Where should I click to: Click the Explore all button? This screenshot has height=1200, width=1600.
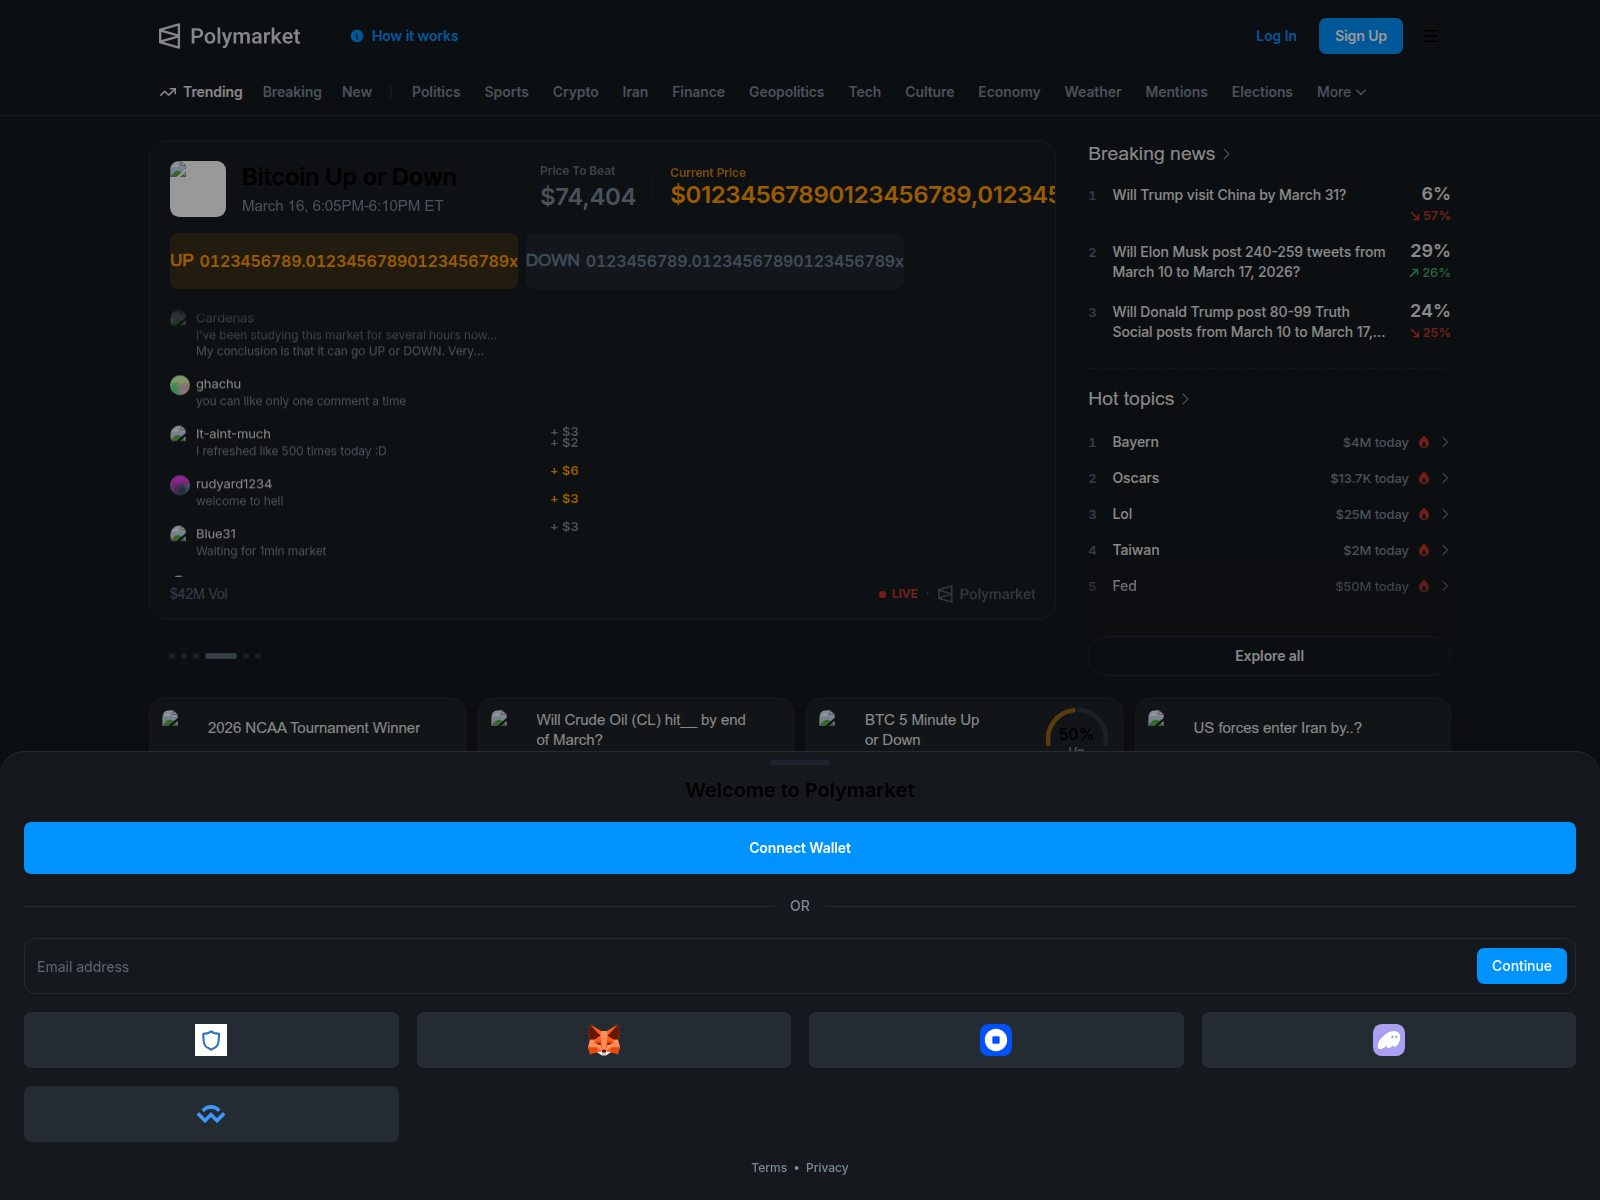click(x=1268, y=655)
